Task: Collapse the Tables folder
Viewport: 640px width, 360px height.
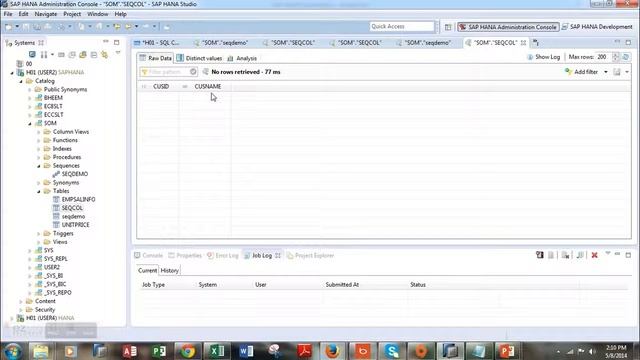Action: (x=39, y=191)
